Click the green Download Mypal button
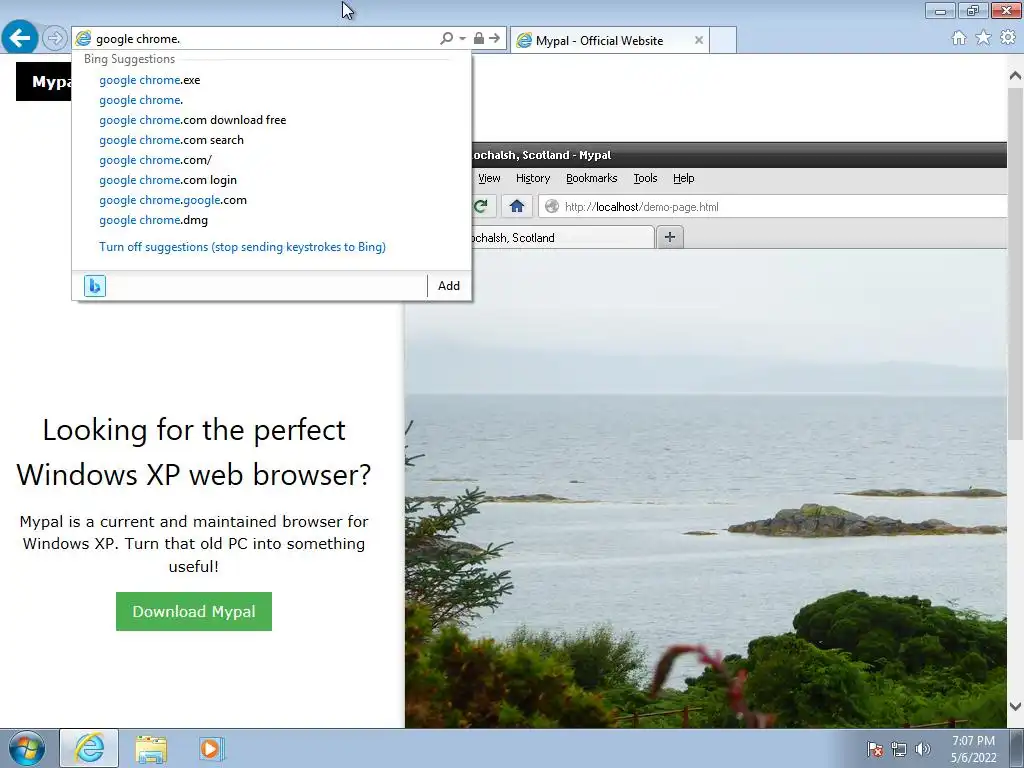The height and width of the screenshot is (768, 1024). point(194,611)
